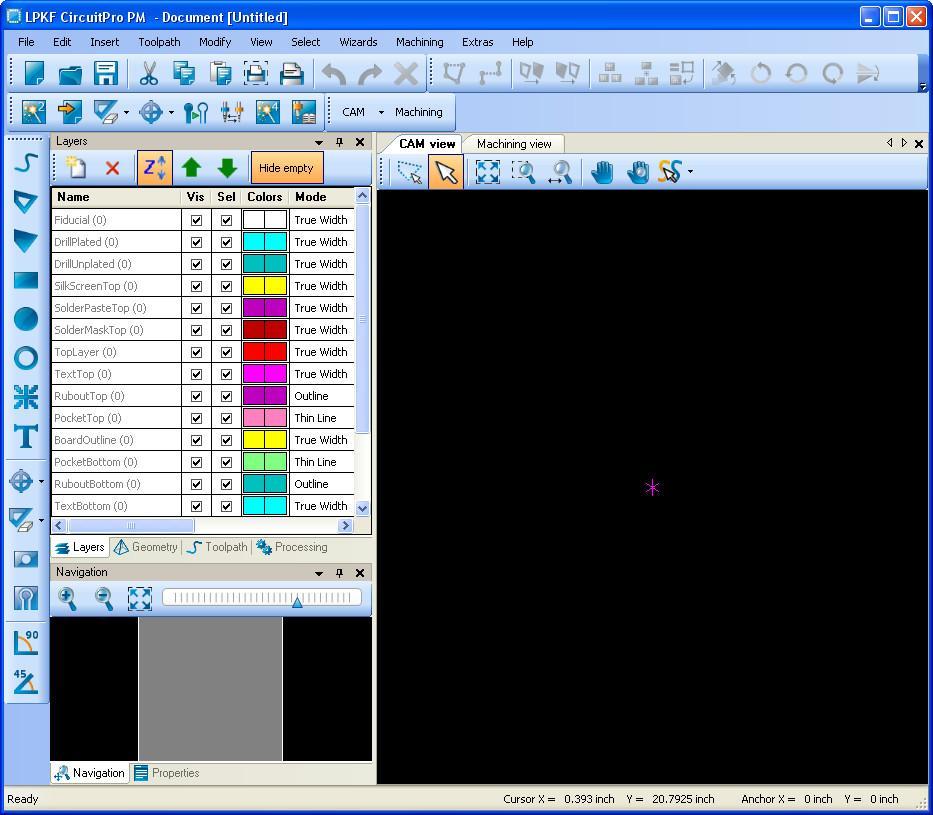The height and width of the screenshot is (815, 933).
Task: Select the Zoom All tool in CAM view toolbar
Action: pyautogui.click(x=487, y=171)
